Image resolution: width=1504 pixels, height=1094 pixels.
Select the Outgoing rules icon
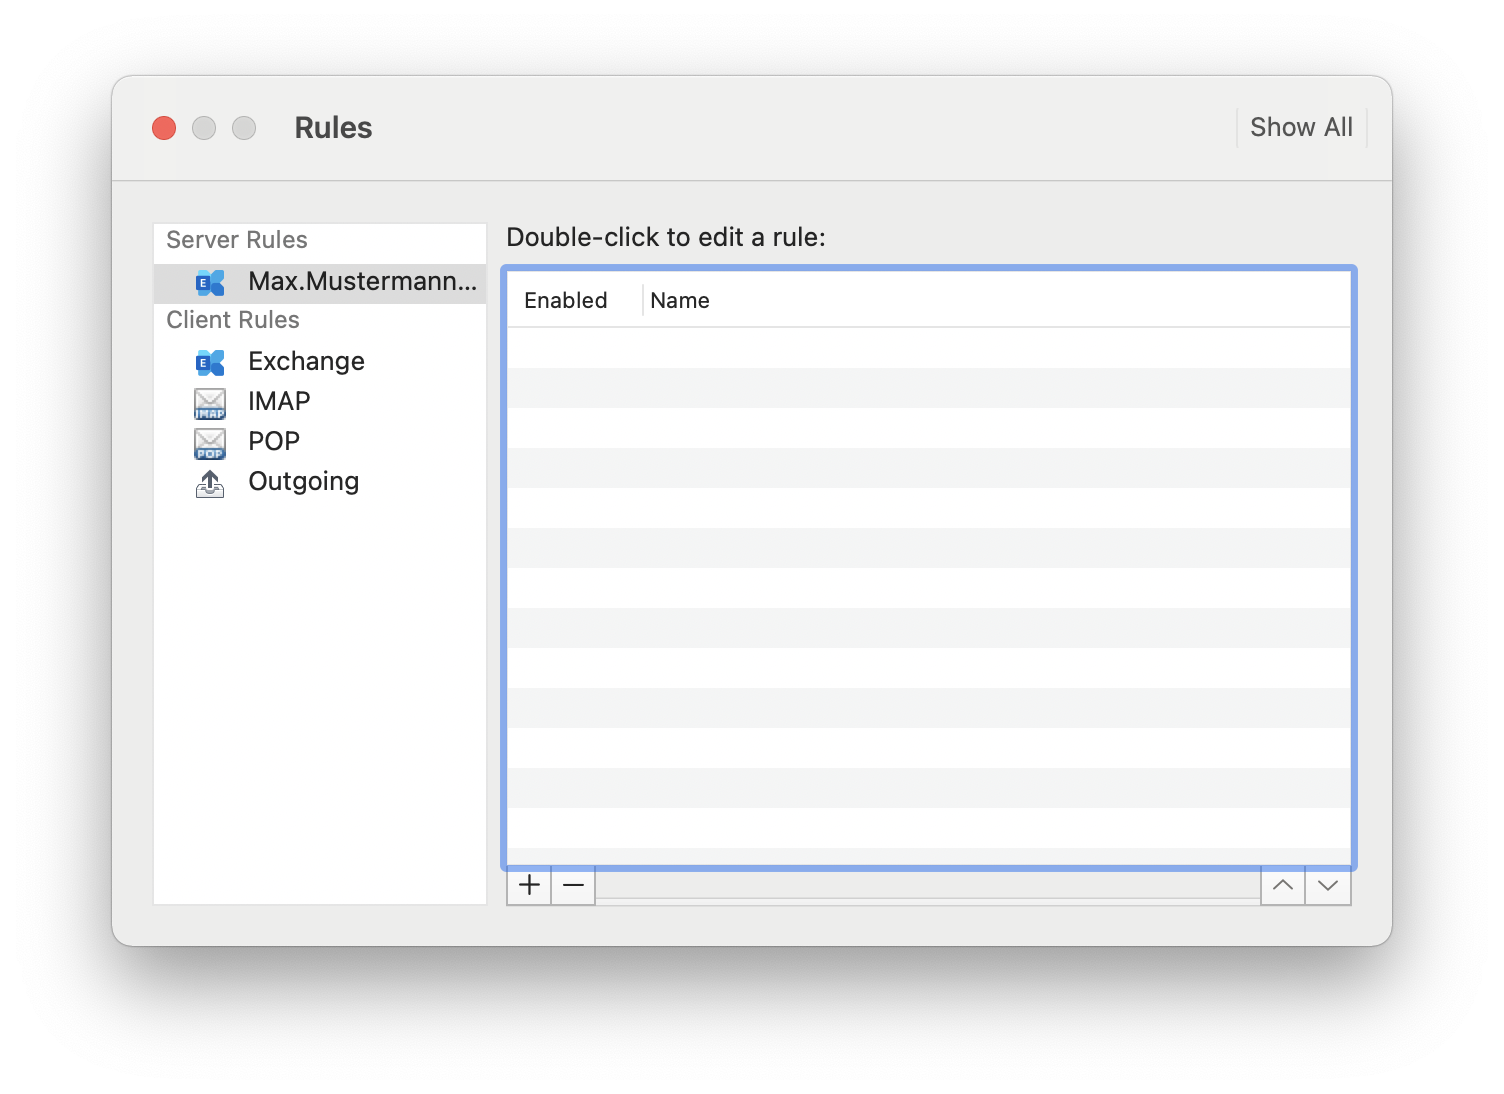(x=209, y=482)
